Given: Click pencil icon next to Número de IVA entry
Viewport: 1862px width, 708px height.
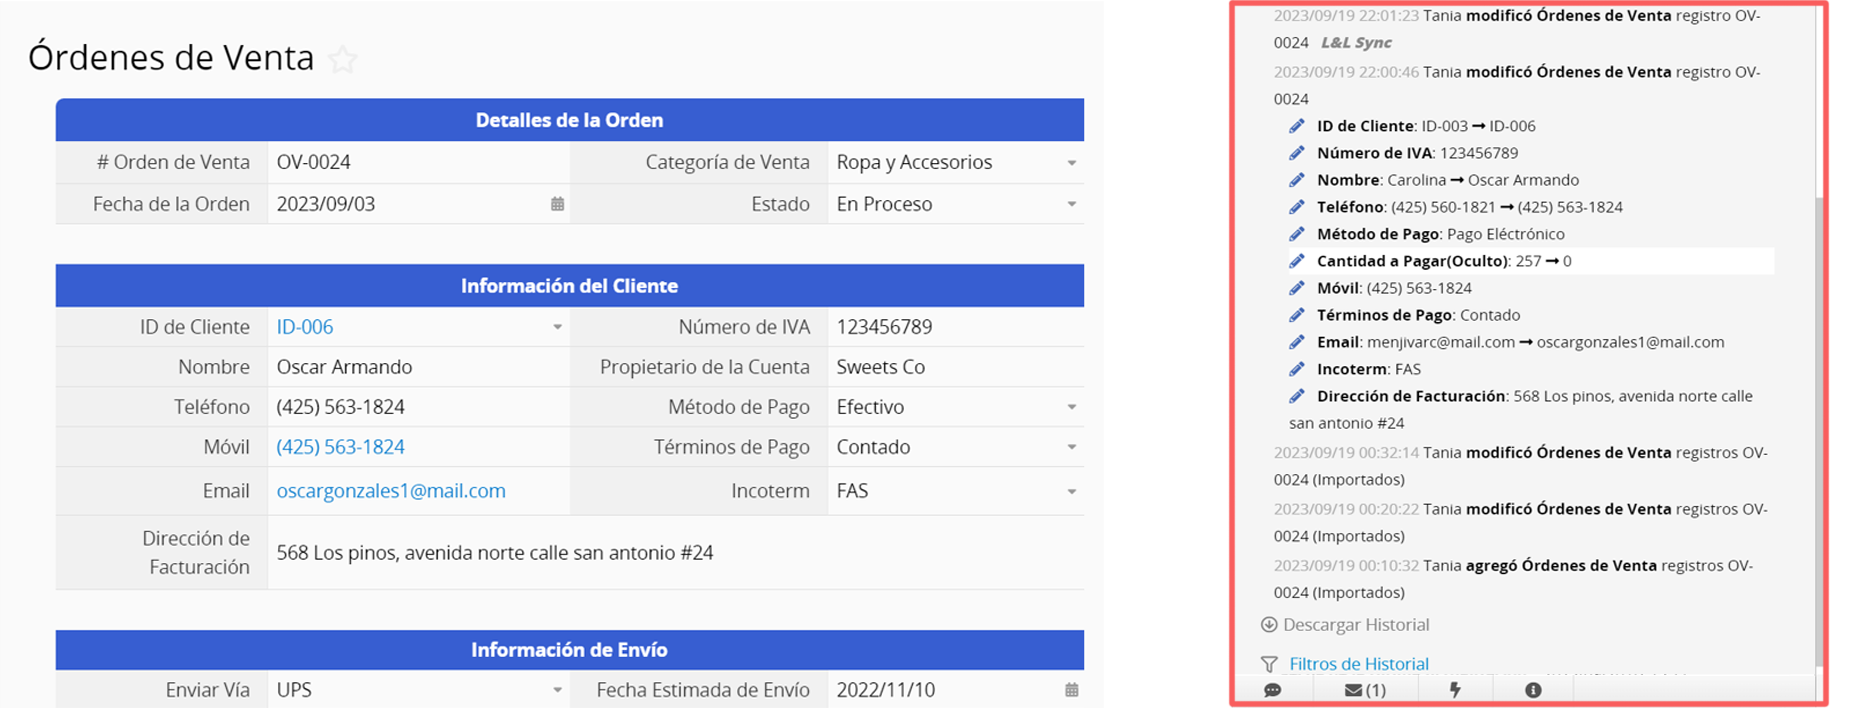Looking at the screenshot, I should (1296, 153).
